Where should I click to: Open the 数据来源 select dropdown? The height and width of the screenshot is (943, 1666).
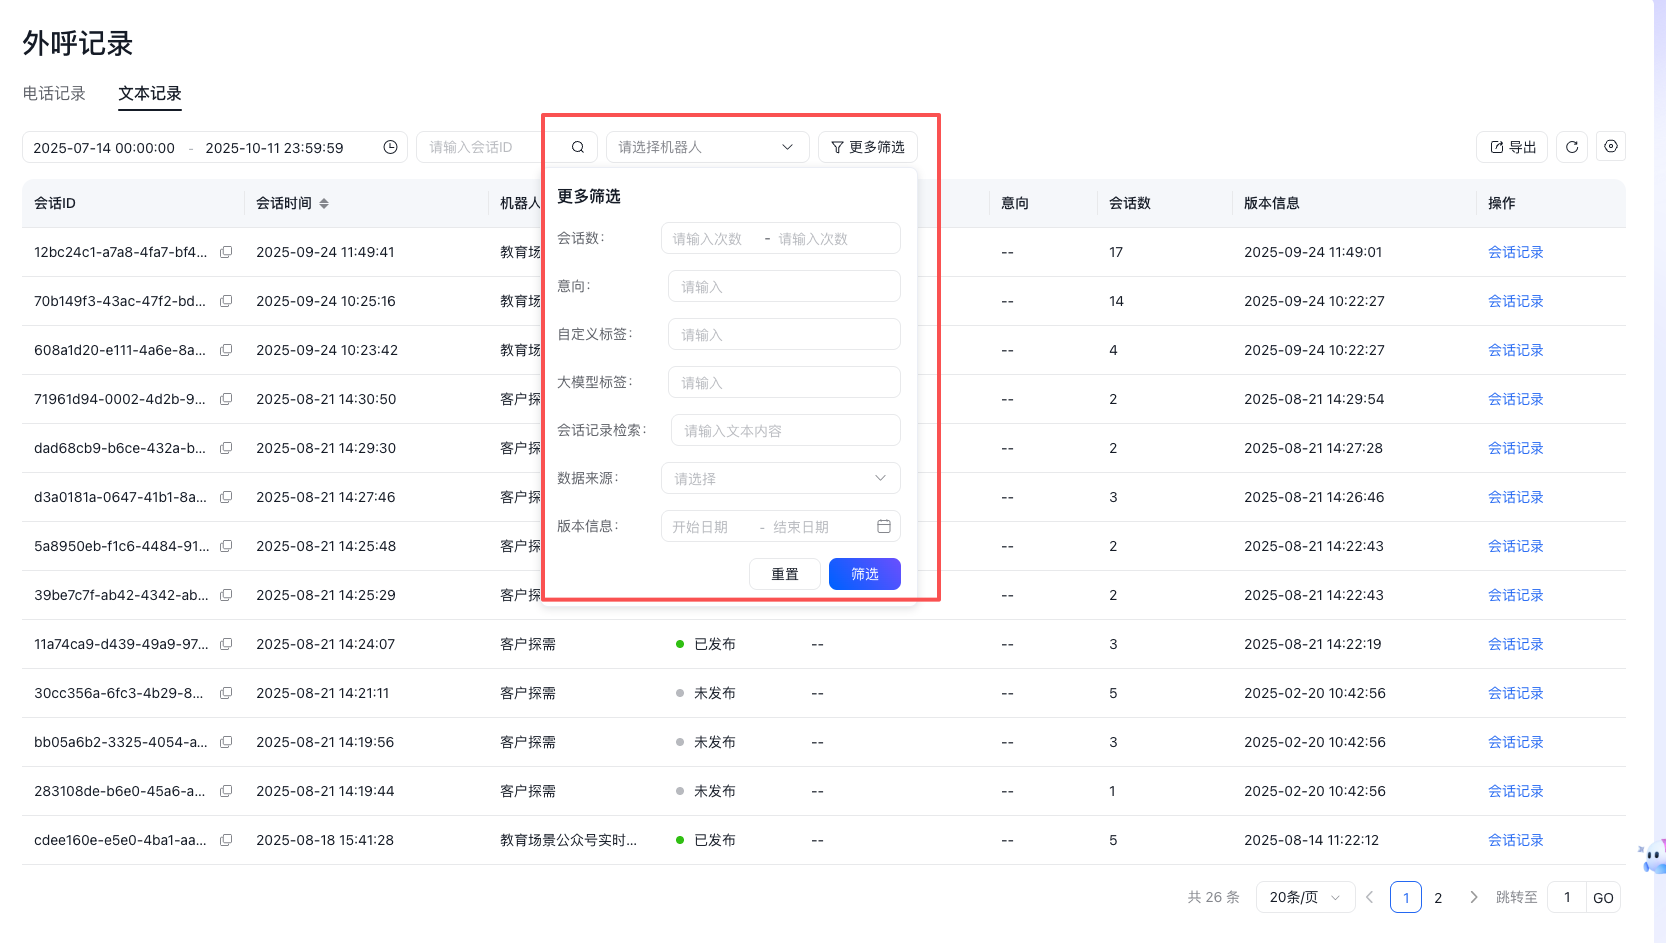pos(780,478)
